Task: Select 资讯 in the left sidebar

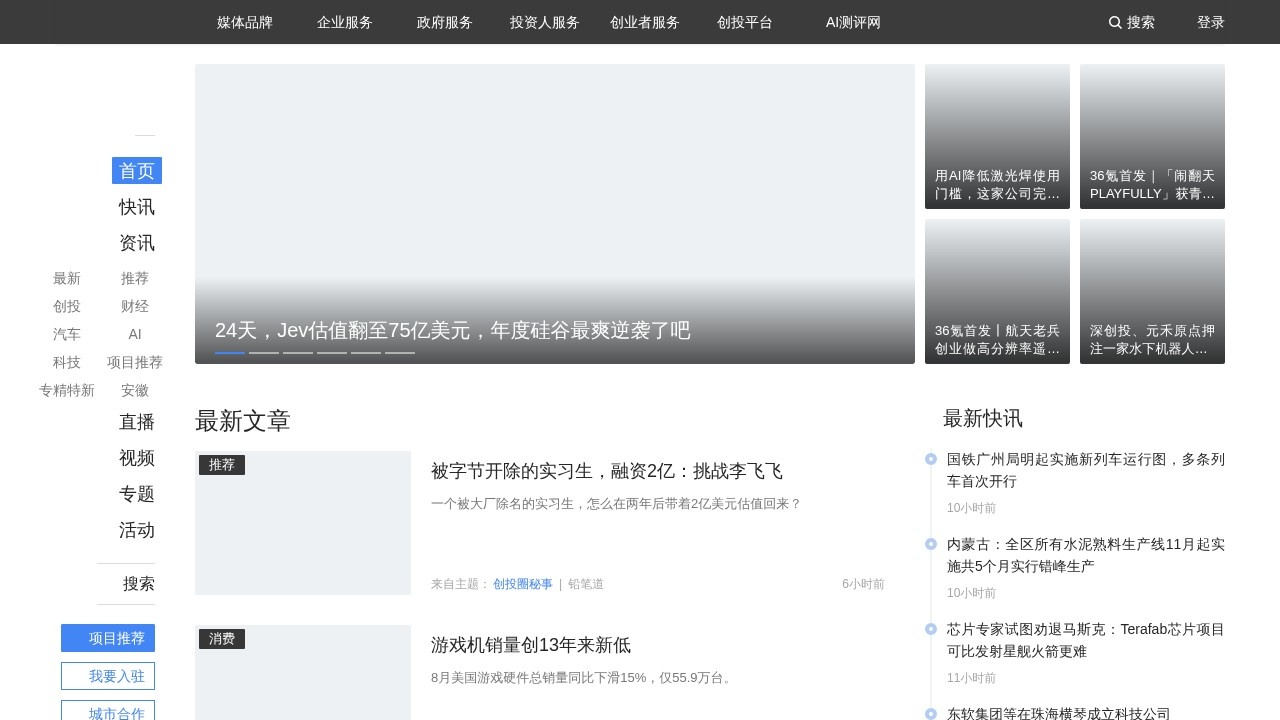Action: tap(137, 243)
